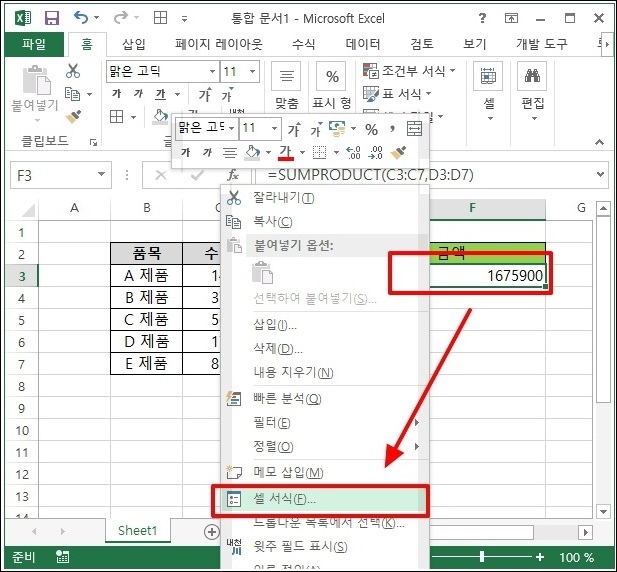Switch to the Insert (삽입) tab
Screen dimensions: 617x572
point(134,44)
